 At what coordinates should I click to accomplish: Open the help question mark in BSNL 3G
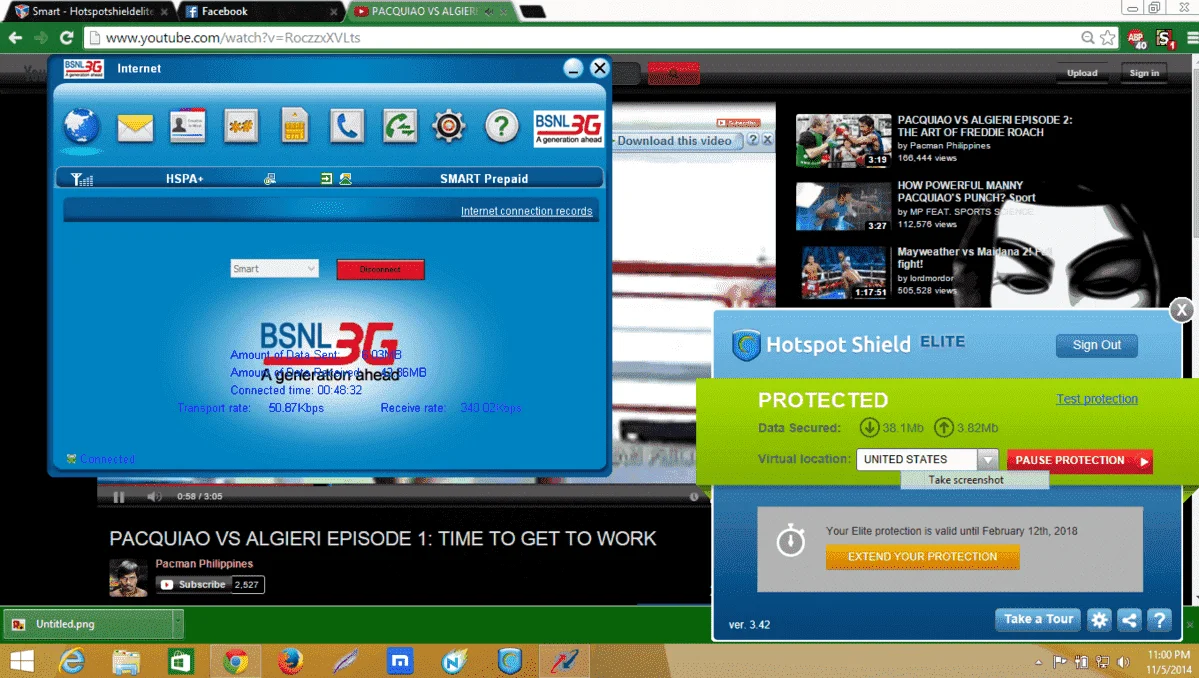pos(502,126)
